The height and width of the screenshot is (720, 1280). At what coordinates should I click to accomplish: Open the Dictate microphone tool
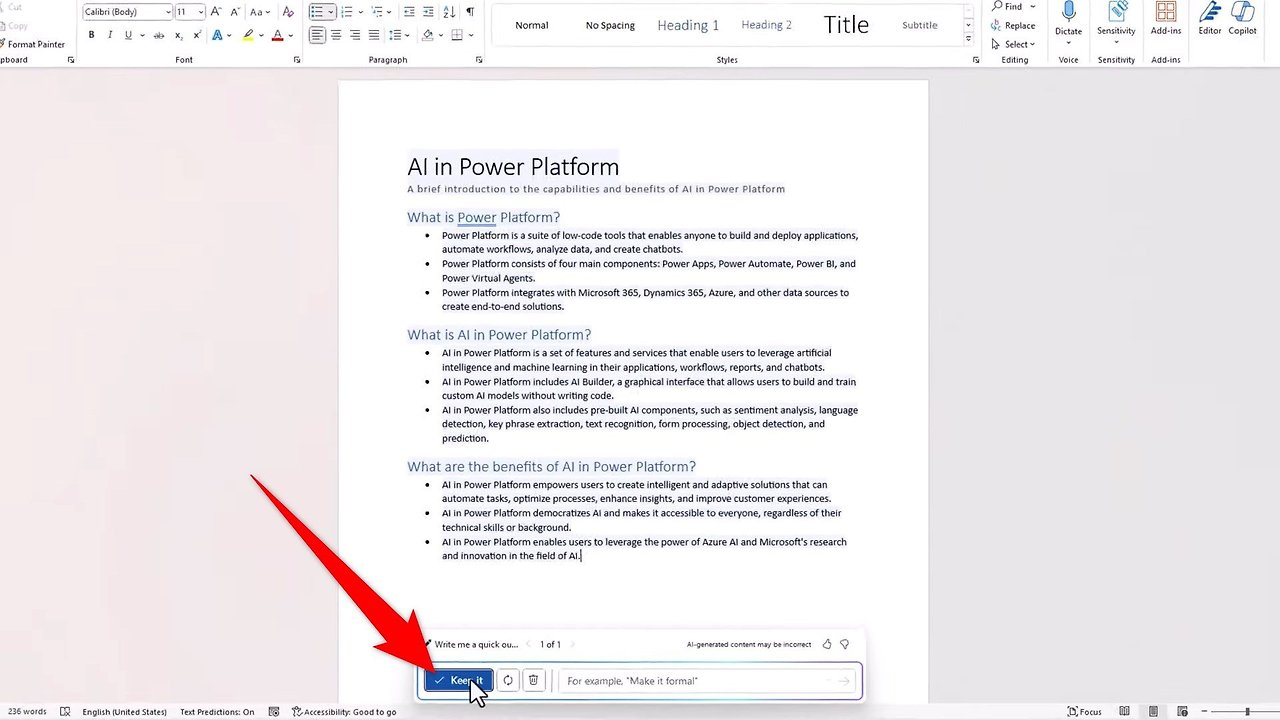[1068, 20]
